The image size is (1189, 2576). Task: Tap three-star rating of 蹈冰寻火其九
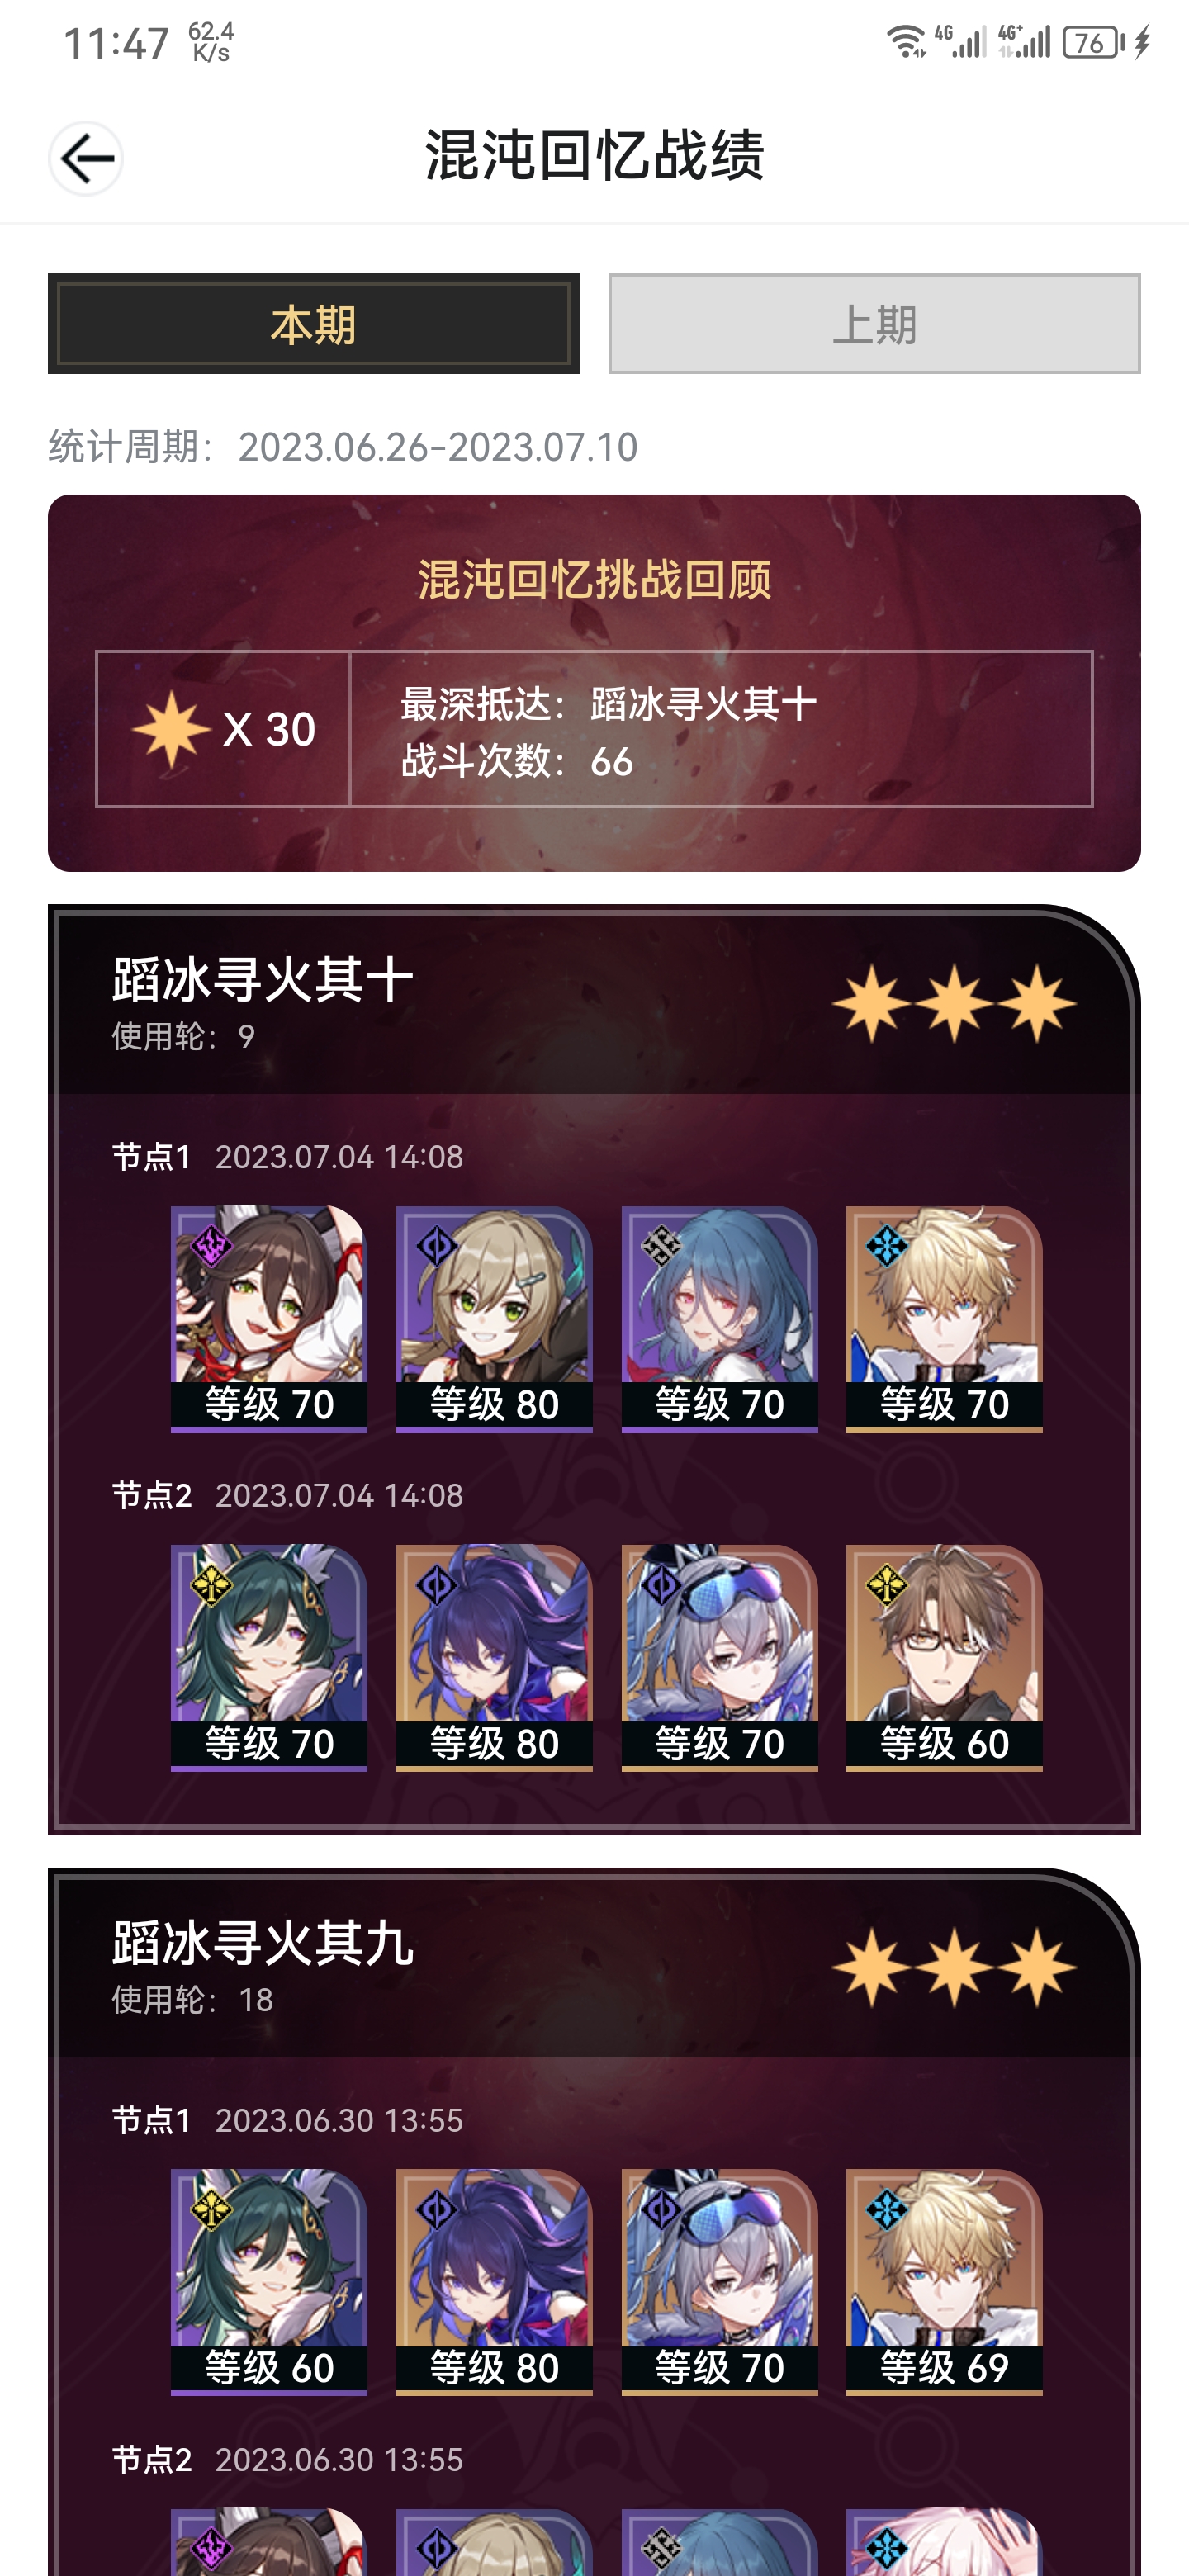click(954, 1967)
